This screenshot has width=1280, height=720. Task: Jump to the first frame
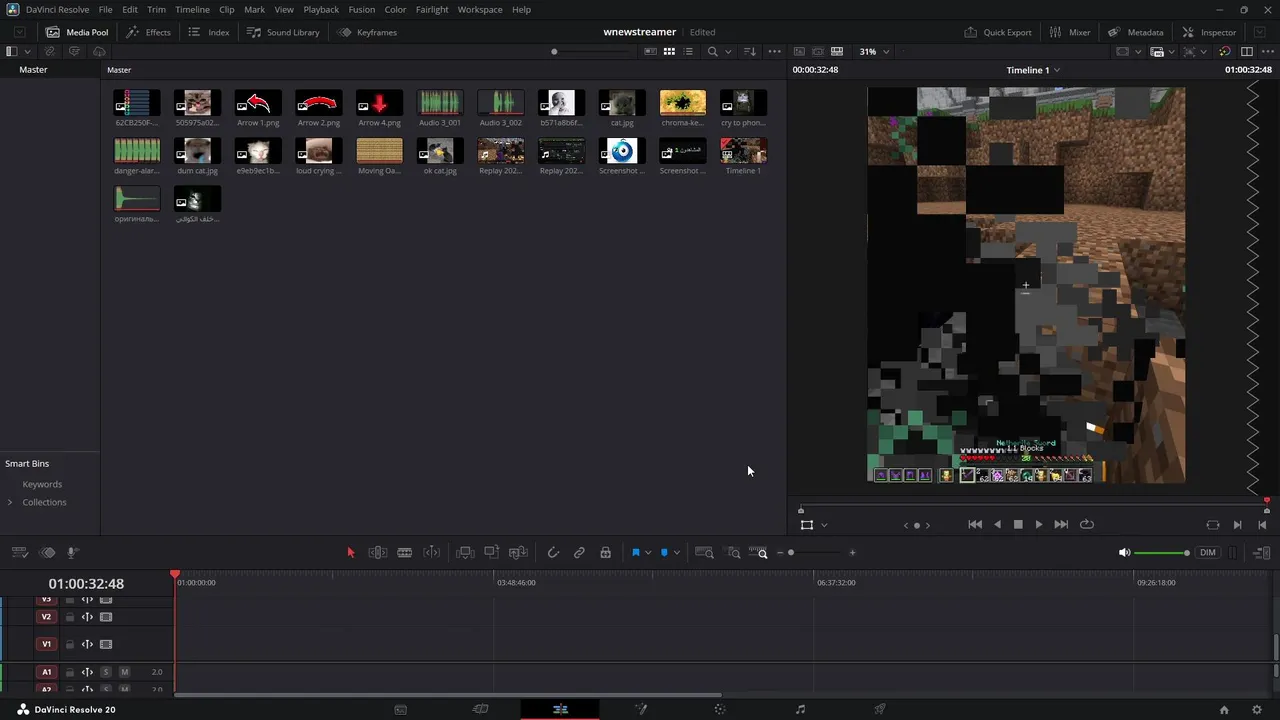coord(975,524)
